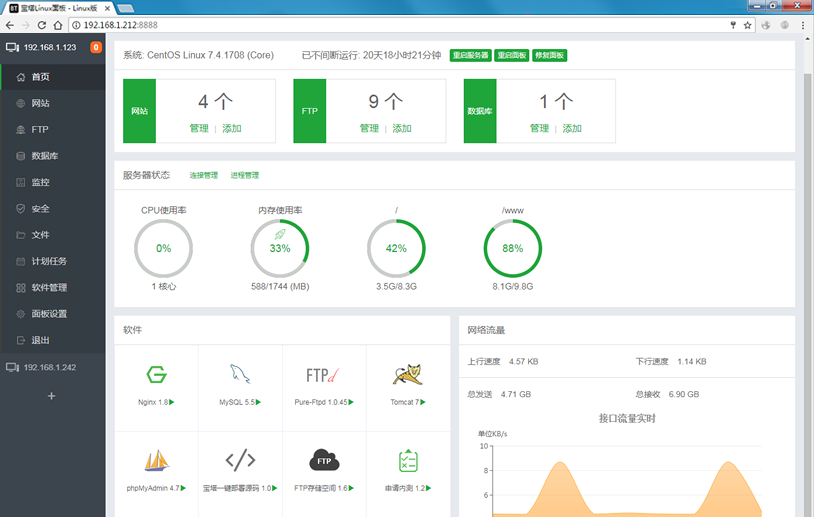Add a new server with plus icon
The height and width of the screenshot is (517, 814).
point(52,396)
